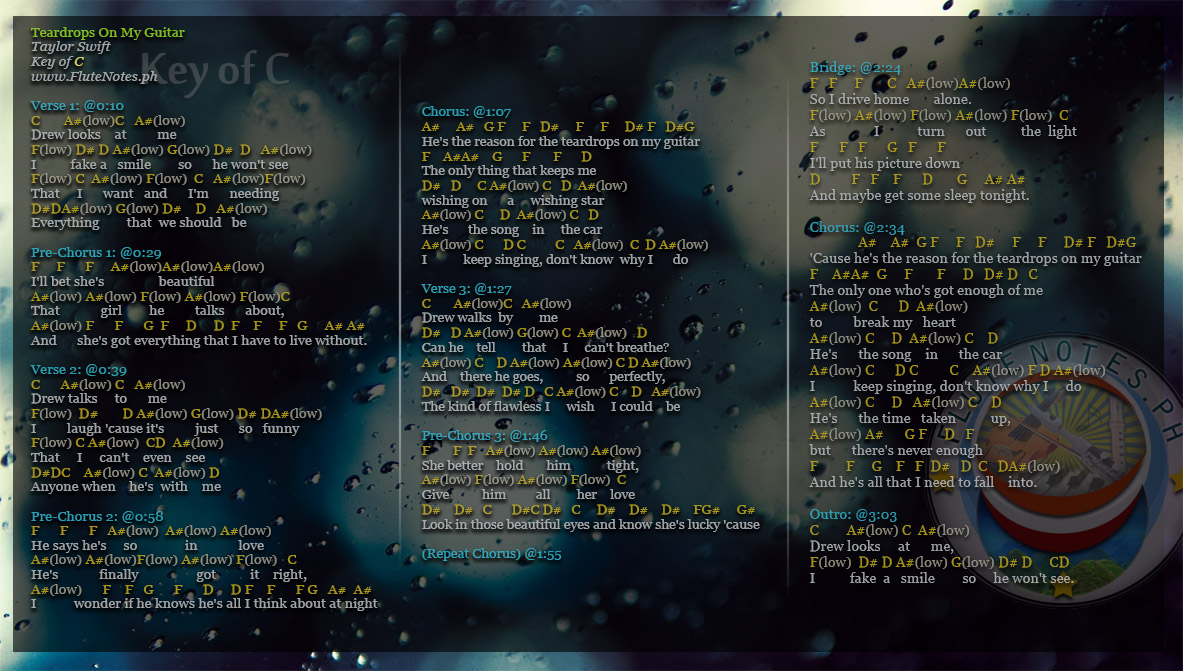The image size is (1183, 671).
Task: Click lyric 'Can he tell that I can't breathe?'
Action: [x=545, y=348]
